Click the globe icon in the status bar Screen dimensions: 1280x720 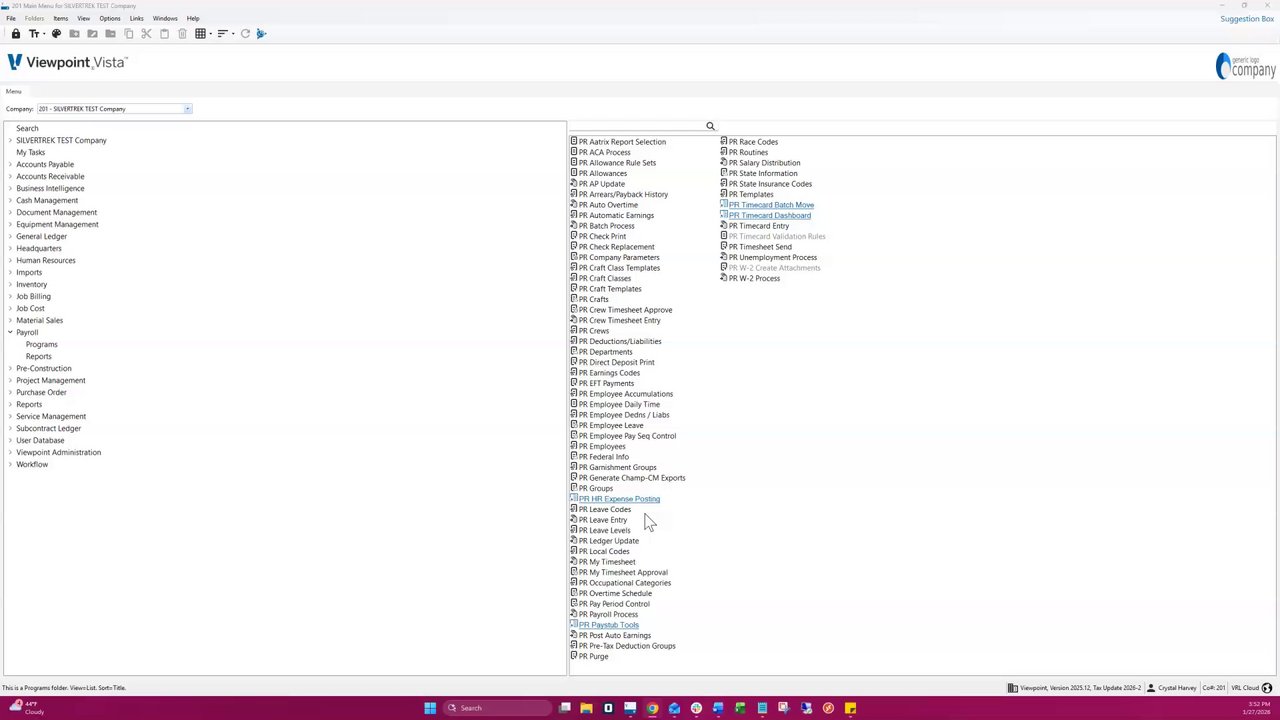click(1267, 688)
